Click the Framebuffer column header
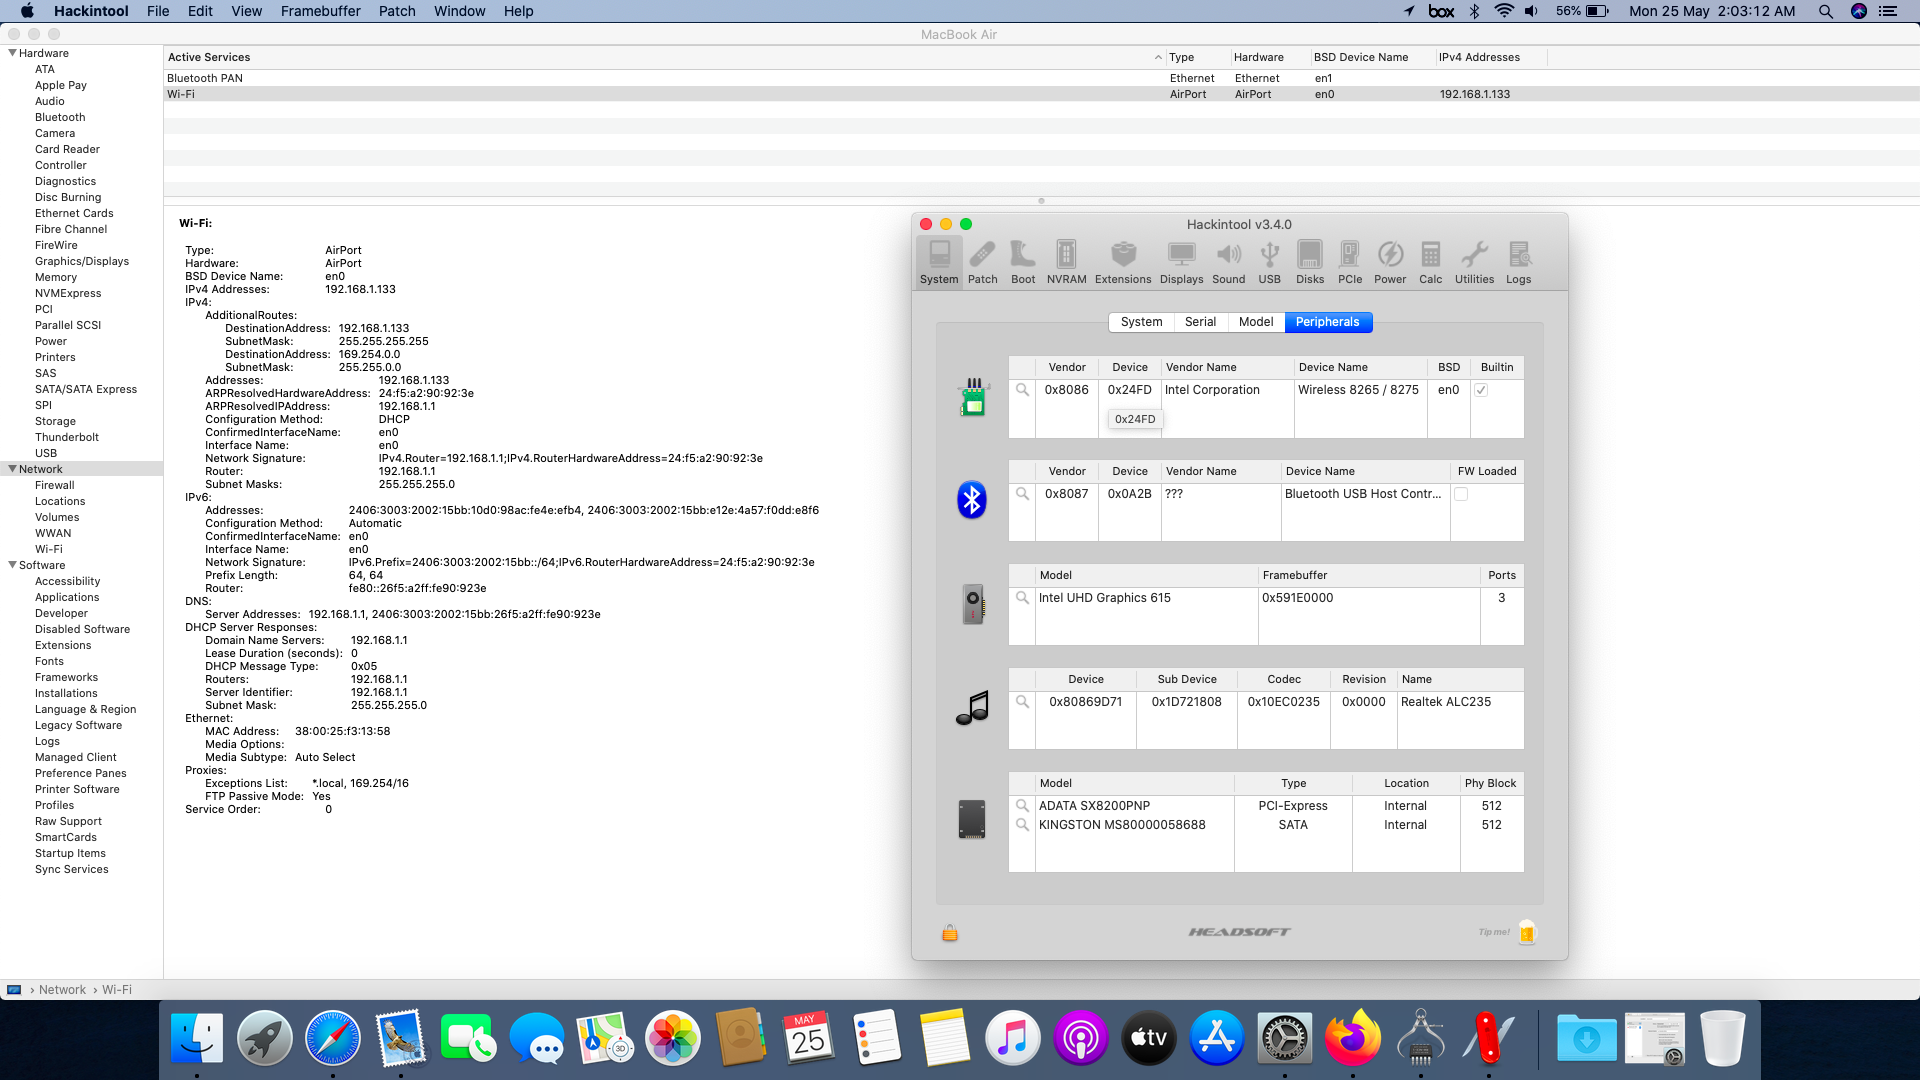Image resolution: width=1920 pixels, height=1080 pixels. point(1368,575)
